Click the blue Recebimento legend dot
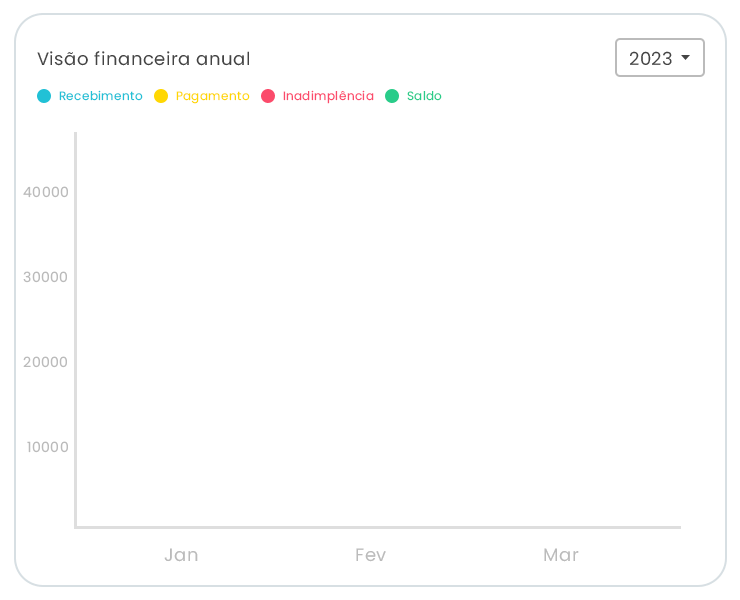740x600 pixels. tap(44, 96)
